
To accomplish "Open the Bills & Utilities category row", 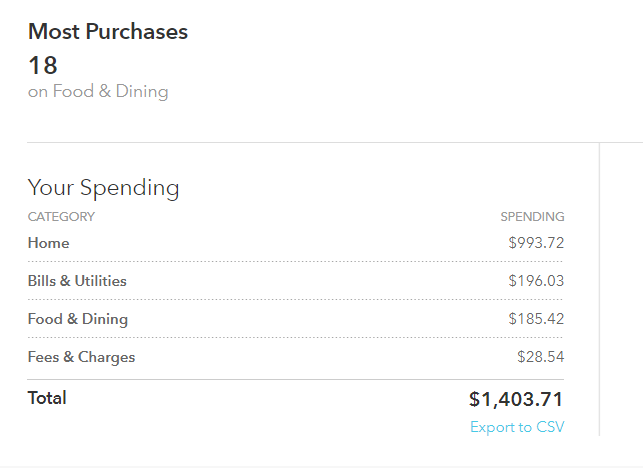I will [x=296, y=281].
